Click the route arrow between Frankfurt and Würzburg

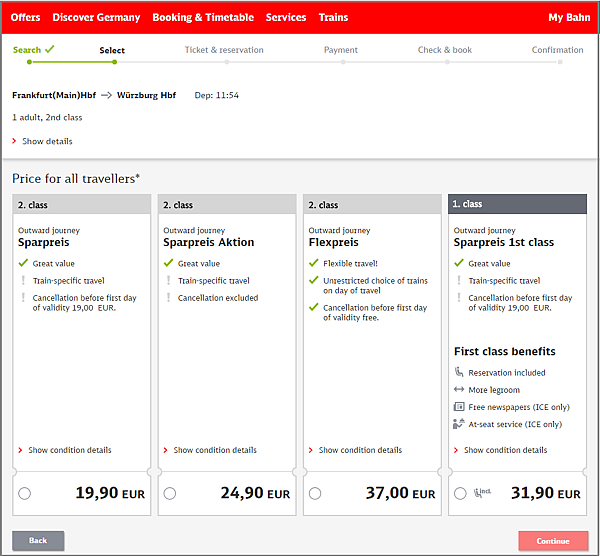pyautogui.click(x=105, y=96)
